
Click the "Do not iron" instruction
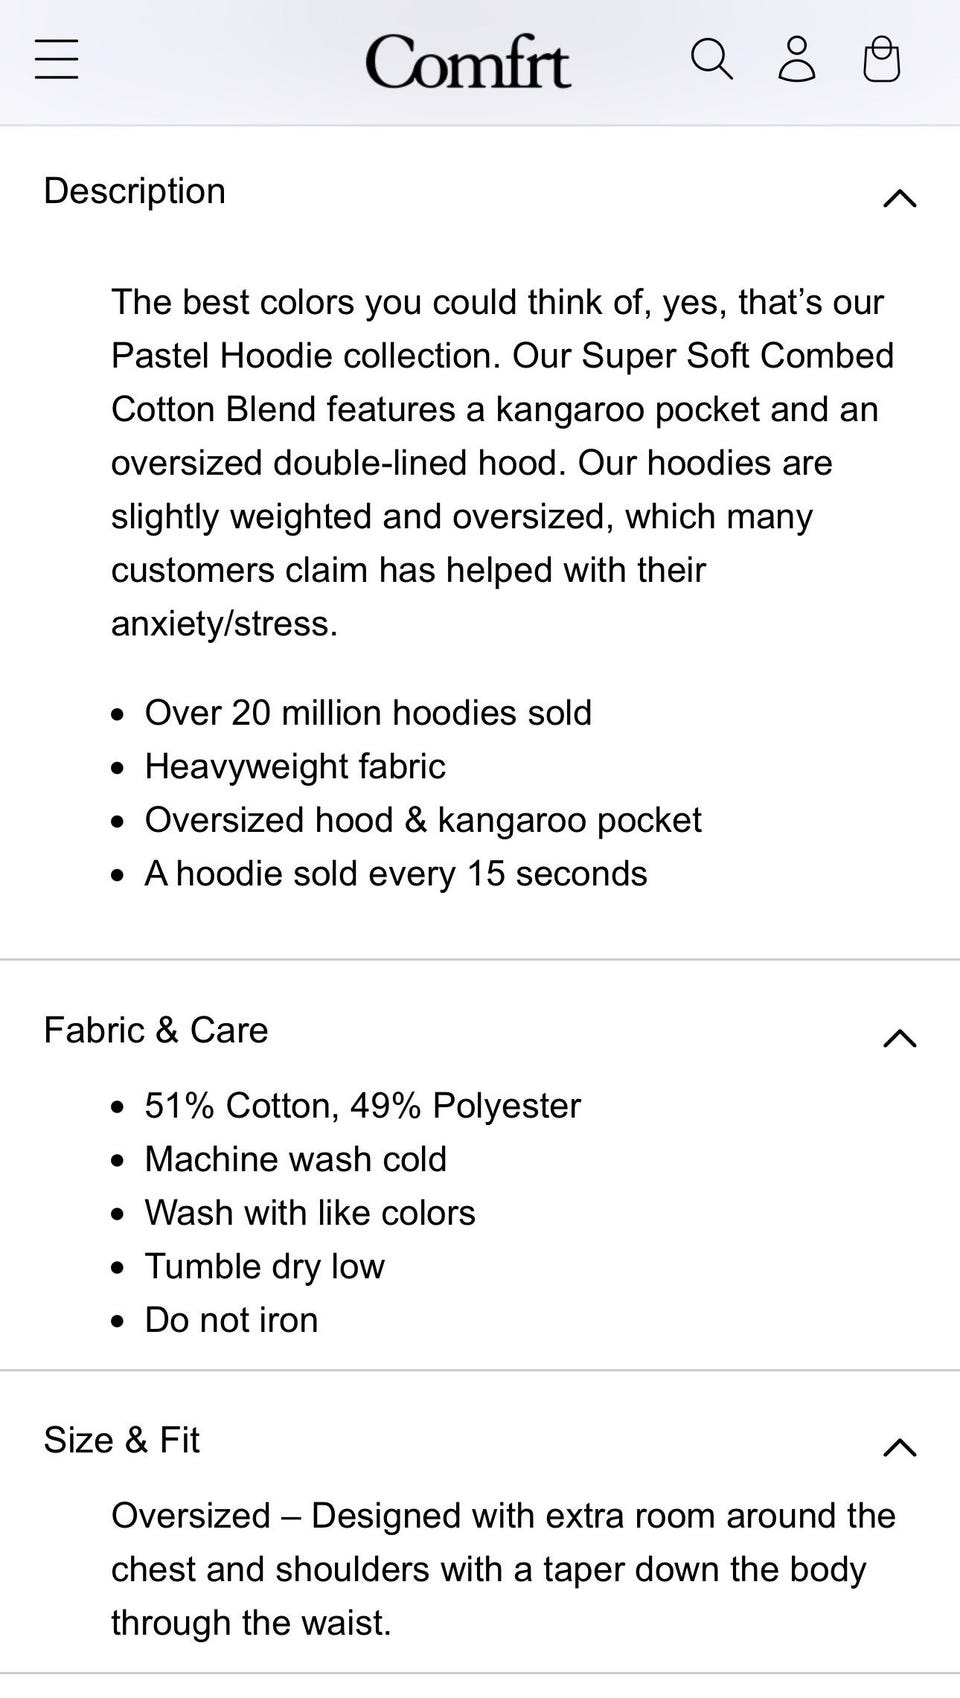click(231, 1320)
